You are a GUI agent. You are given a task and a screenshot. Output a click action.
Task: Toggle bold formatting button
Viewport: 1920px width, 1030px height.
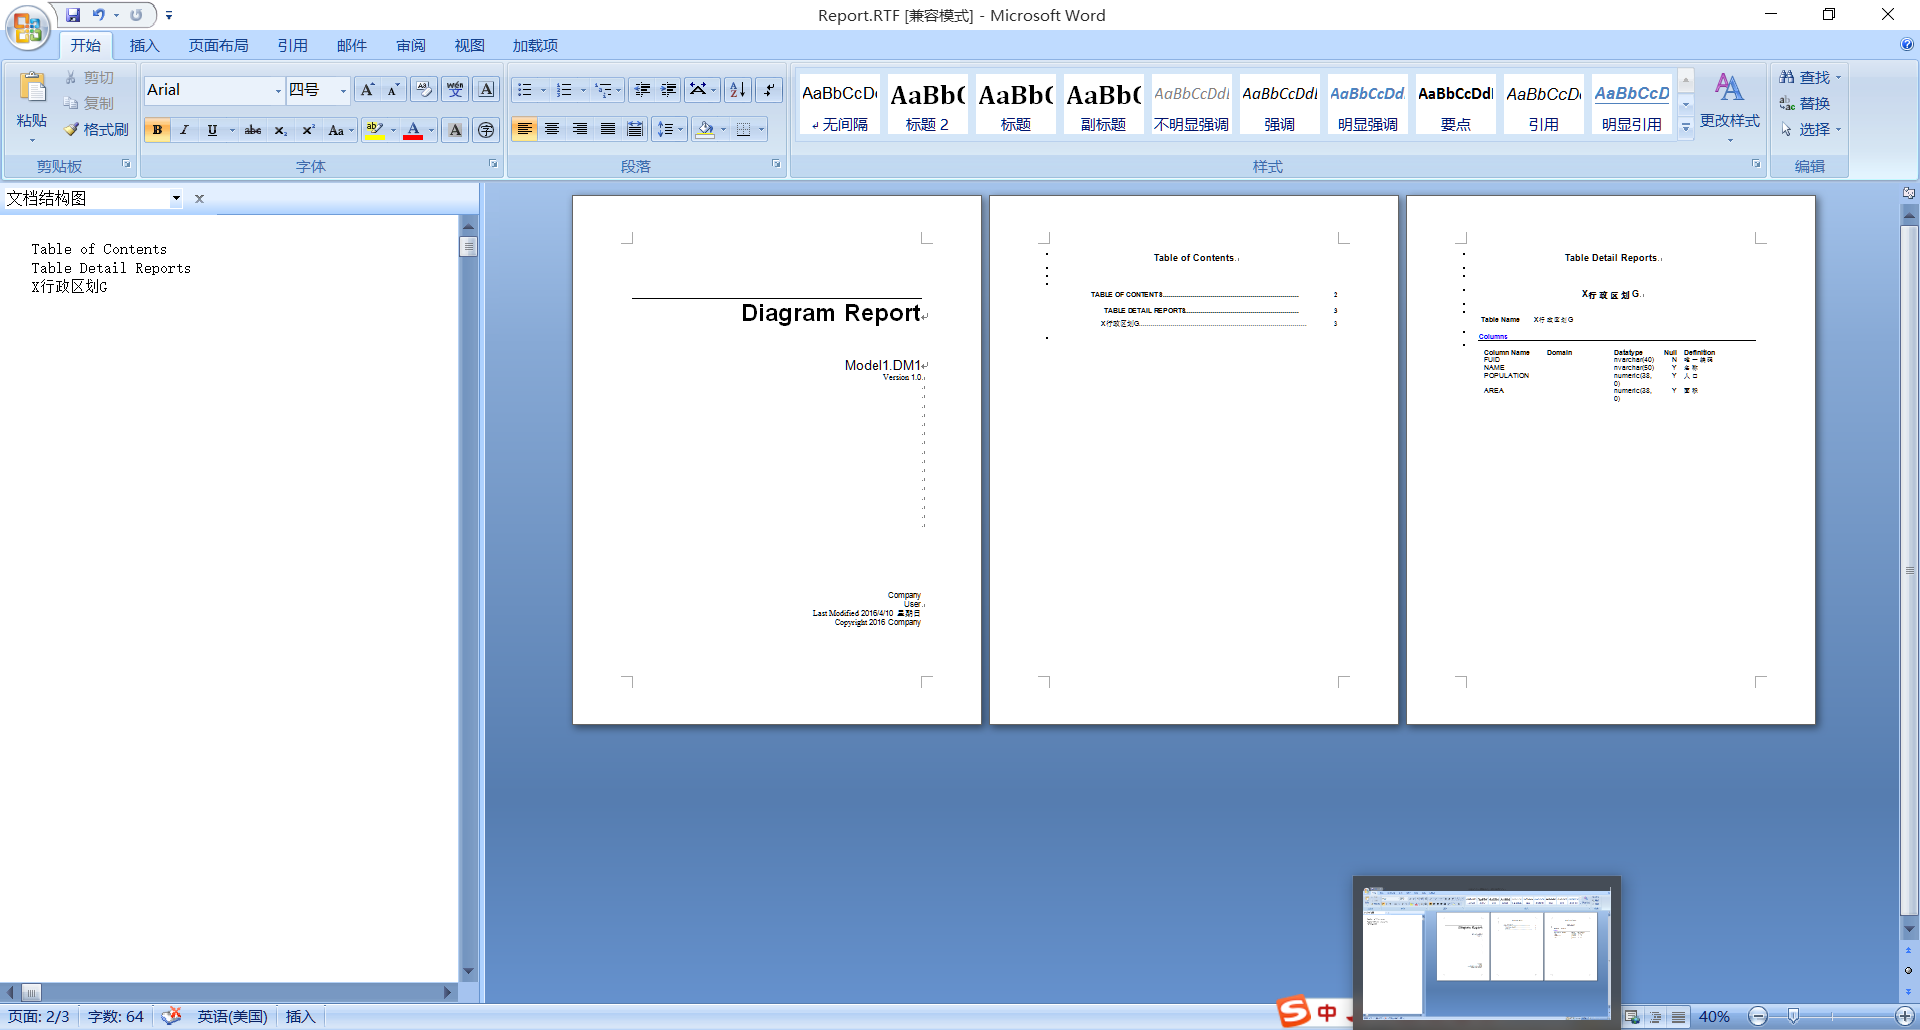tap(157, 130)
